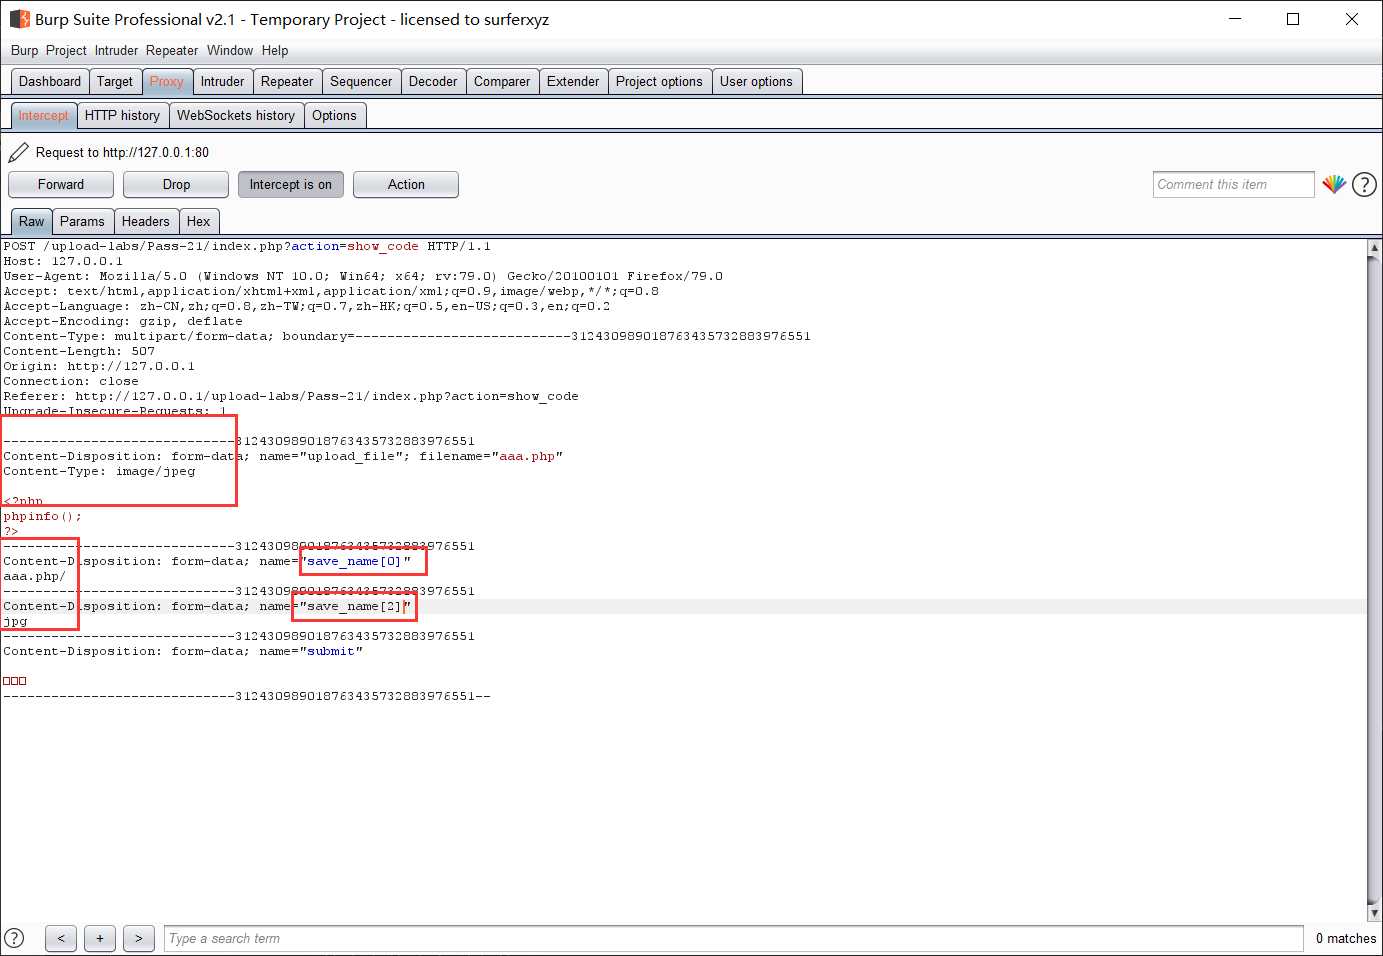This screenshot has width=1383, height=956.
Task: Open the Window menu
Action: pos(230,50)
